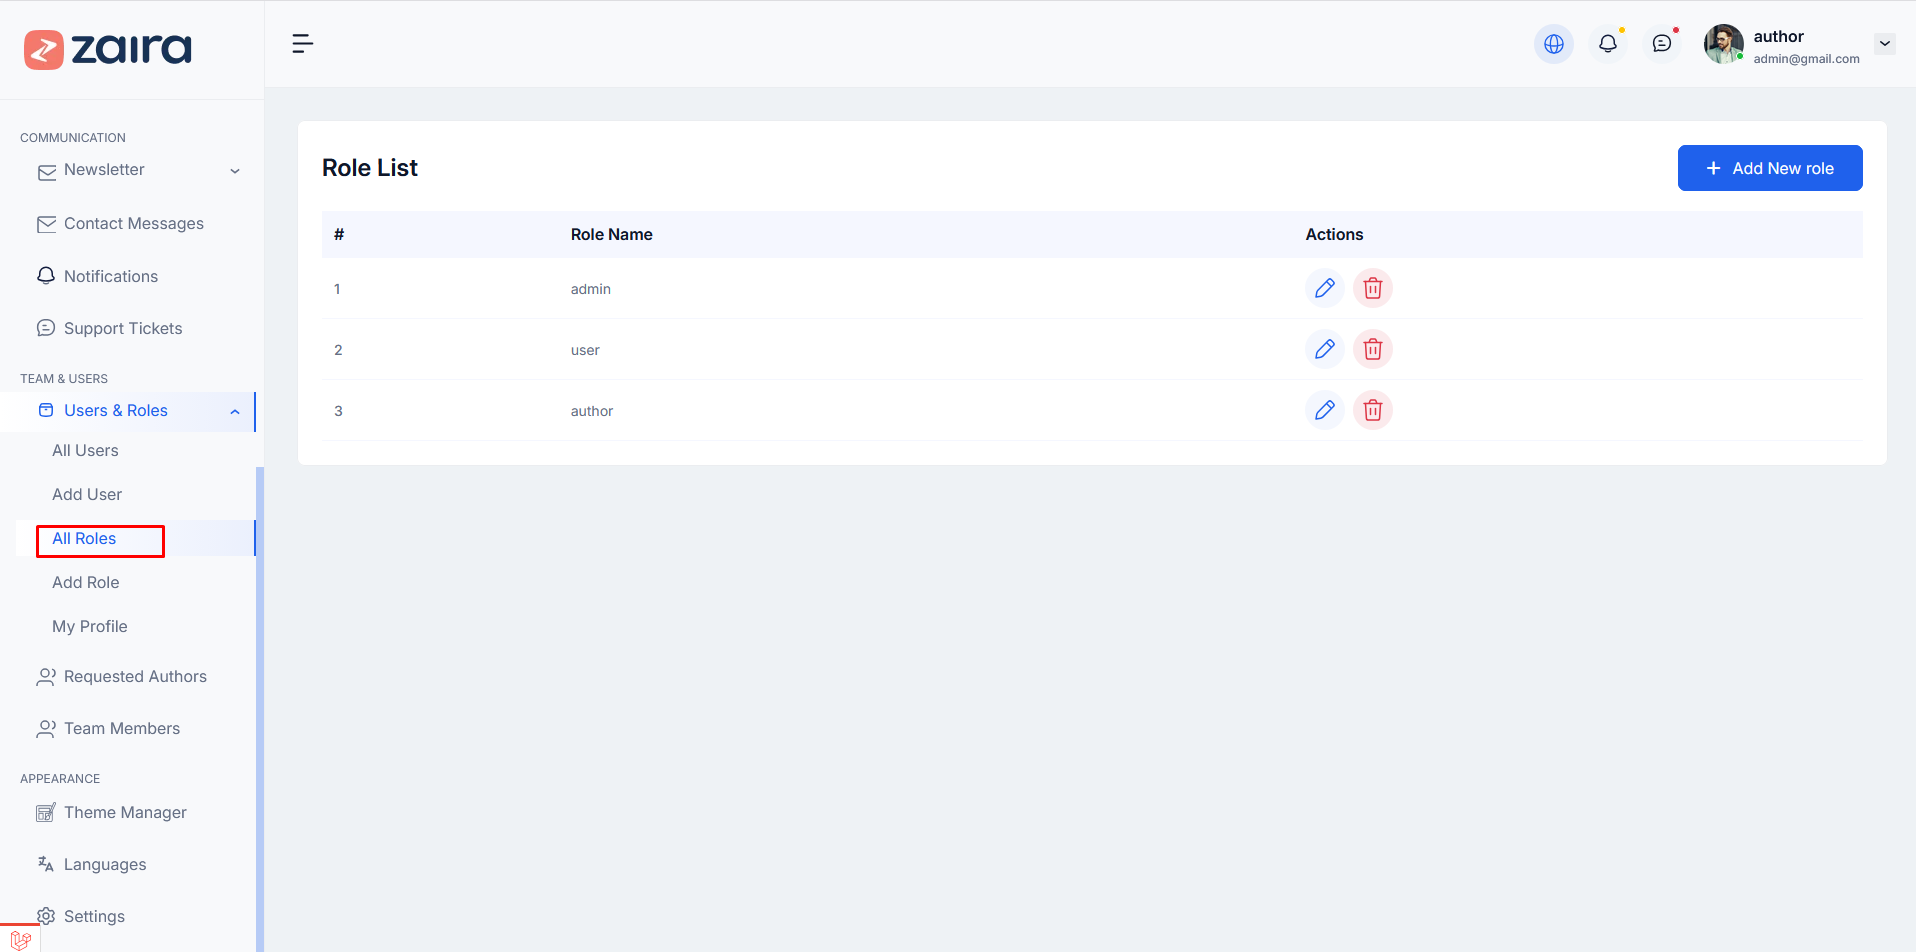Delete the admin role using trash icon
Screen dimensions: 1916x952
pos(1372,288)
